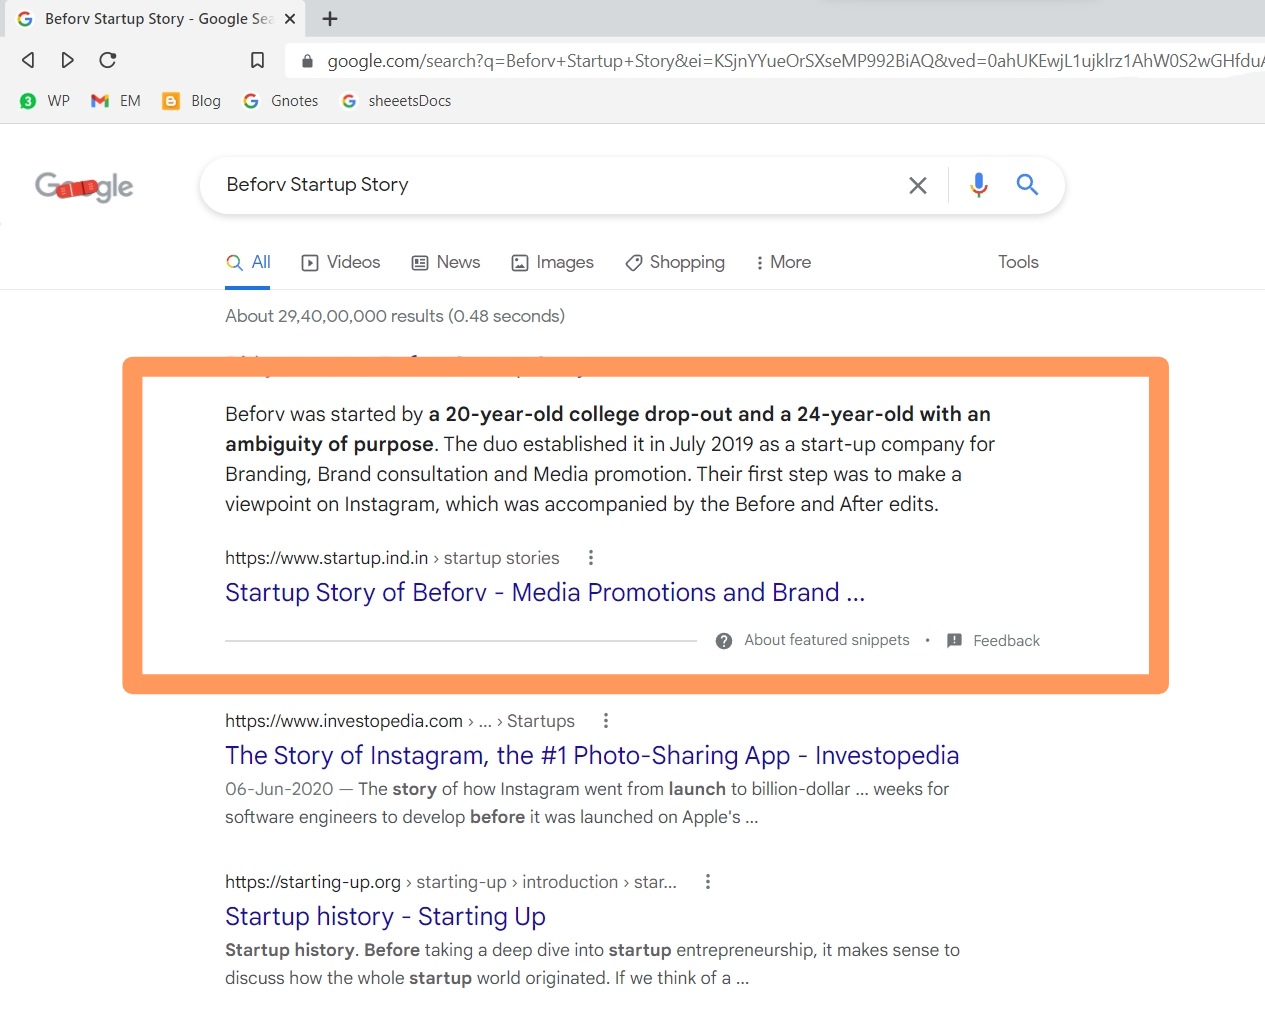Viewport: 1265px width, 1020px height.
Task: Click the Startup history description snippet
Action: pos(592,964)
